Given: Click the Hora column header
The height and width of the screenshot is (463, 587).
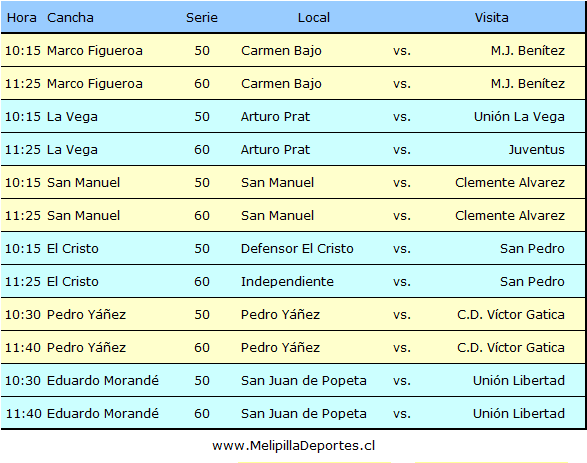Looking at the screenshot, I should 22,18.
